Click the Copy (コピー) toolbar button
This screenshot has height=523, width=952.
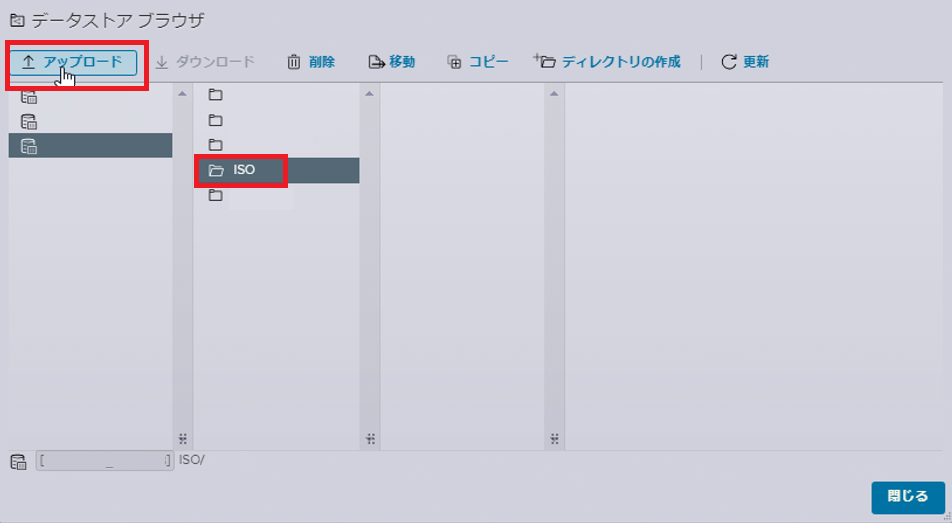478,62
